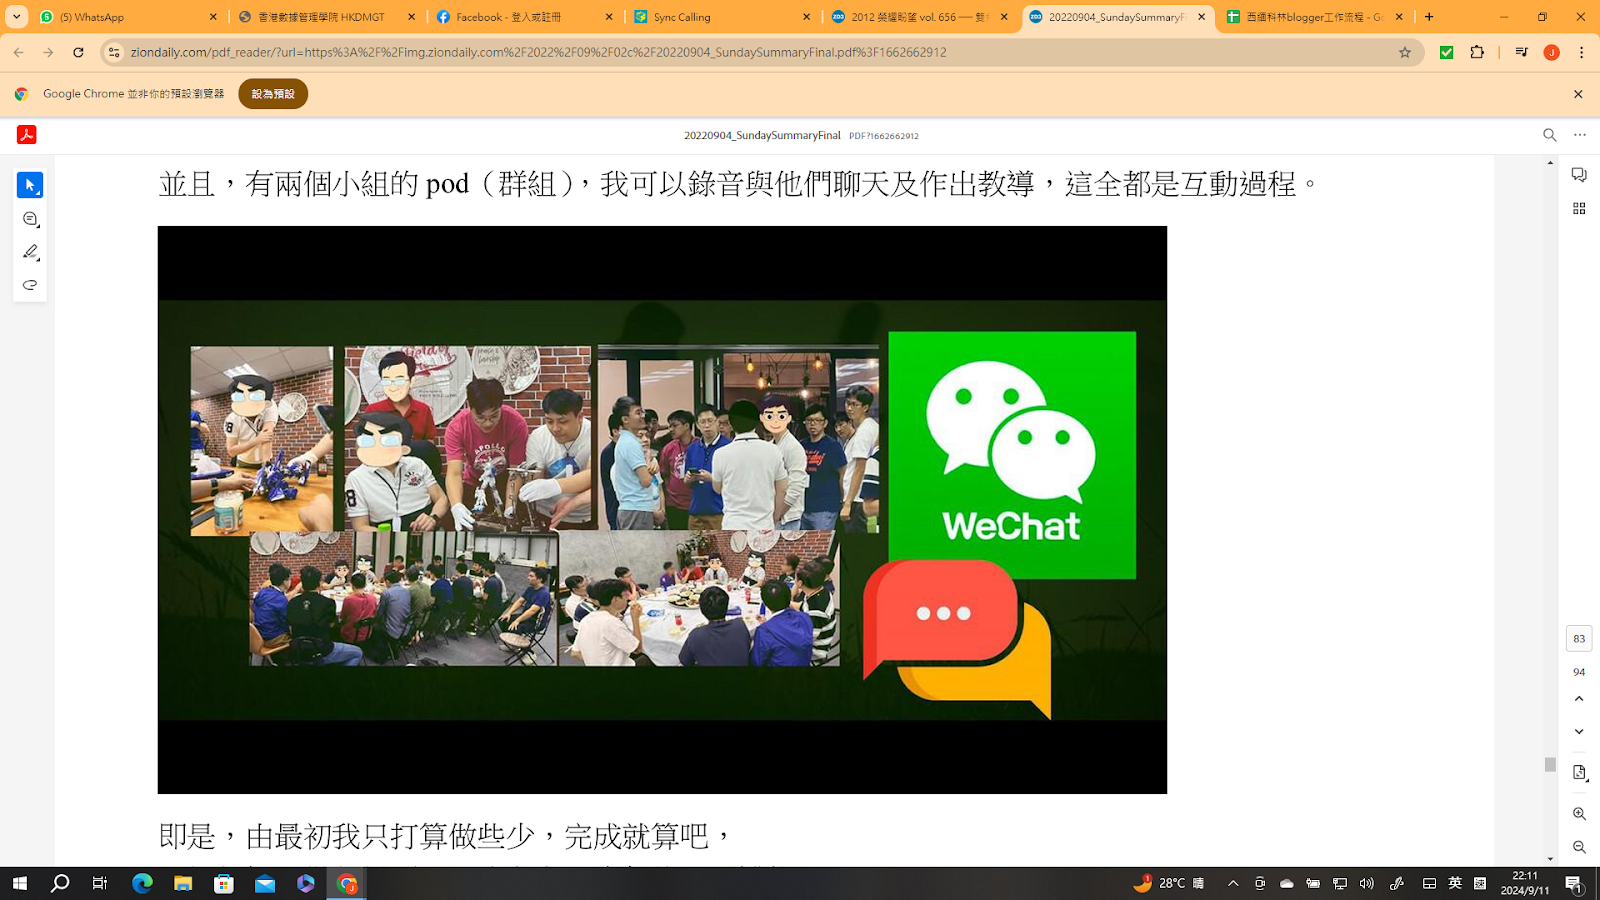Launch Microsoft Edge from taskbar
1600x900 pixels.
[x=142, y=883]
